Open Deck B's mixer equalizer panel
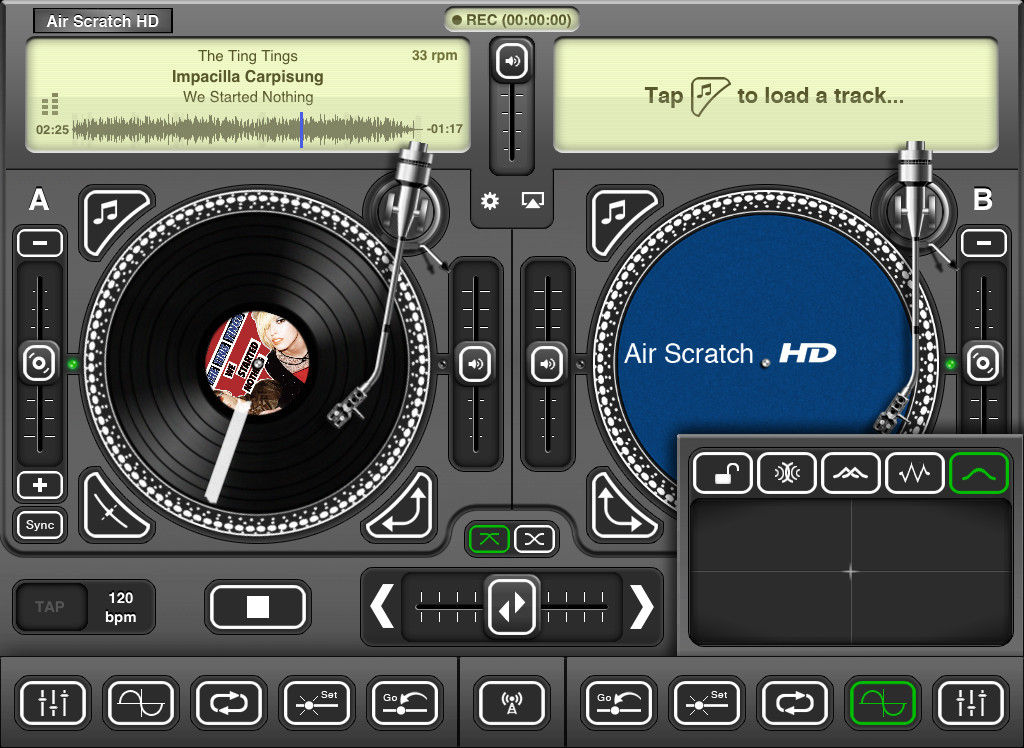The height and width of the screenshot is (748, 1024). pyautogui.click(x=971, y=702)
